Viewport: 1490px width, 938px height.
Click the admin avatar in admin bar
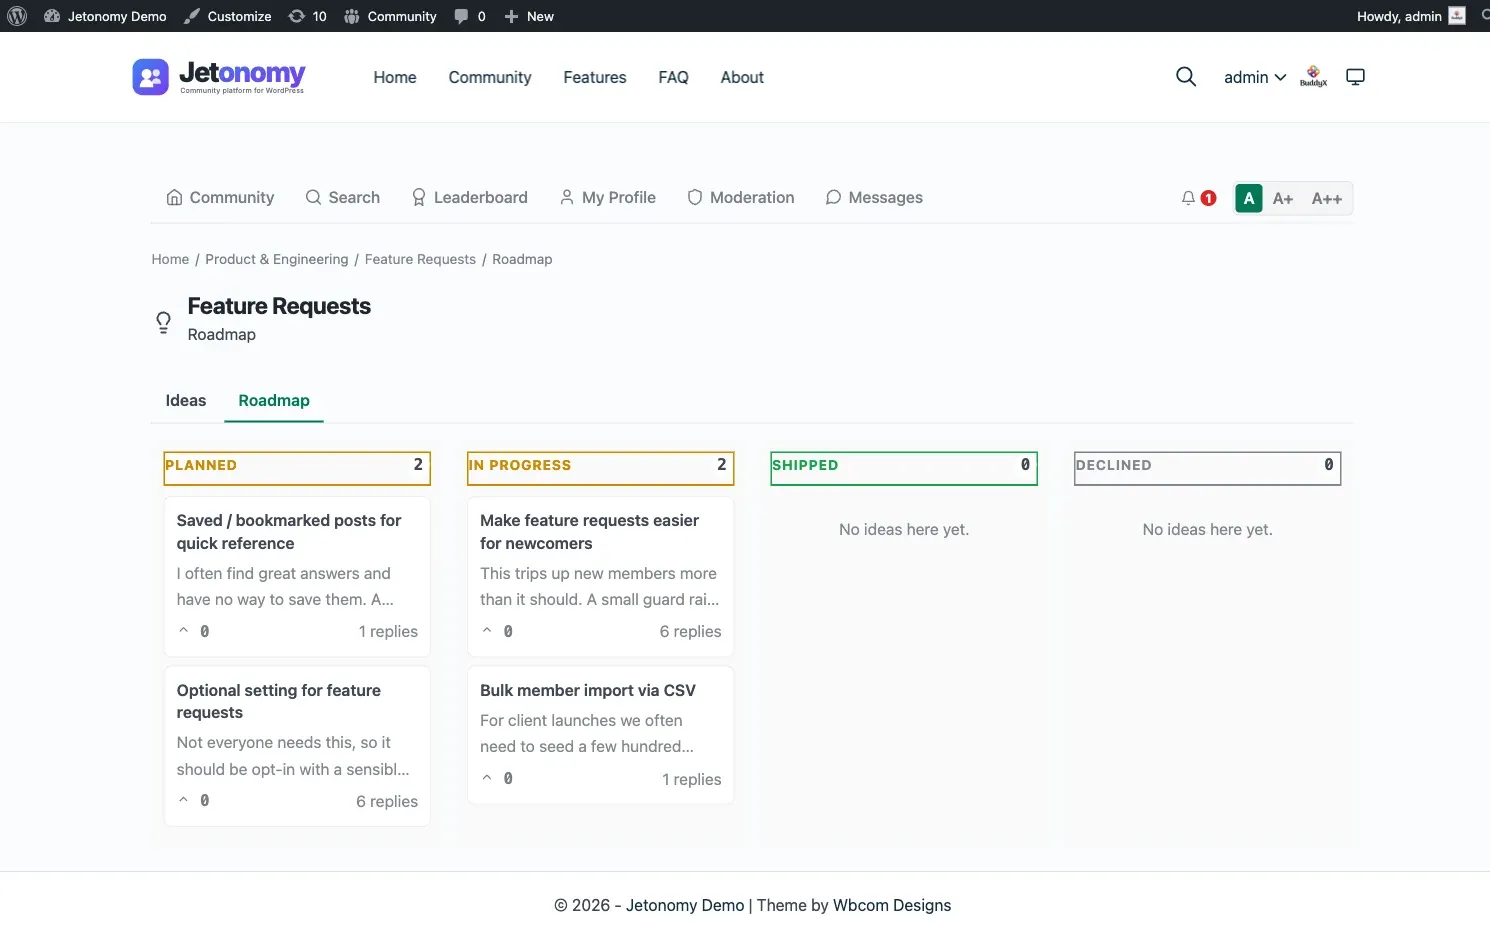[x=1457, y=16]
